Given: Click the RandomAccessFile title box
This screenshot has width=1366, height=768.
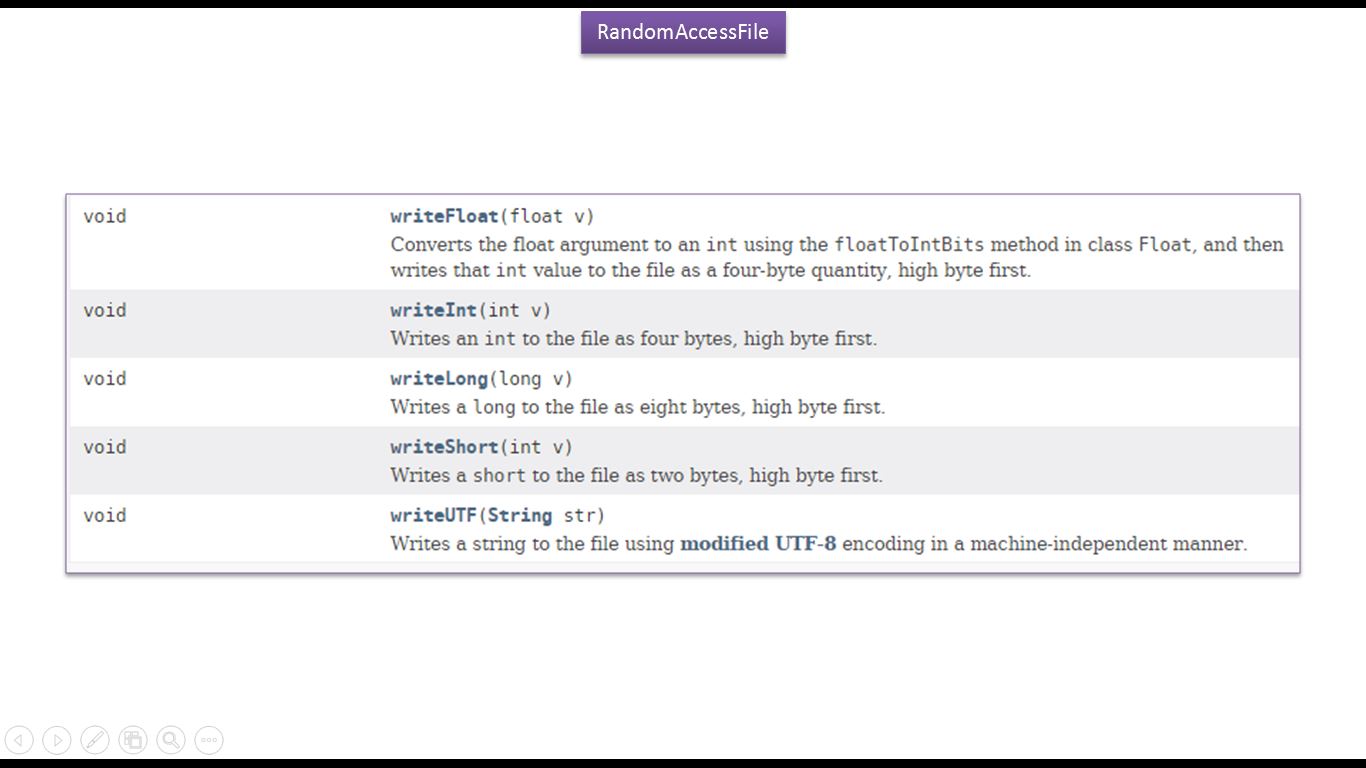Looking at the screenshot, I should [x=683, y=32].
